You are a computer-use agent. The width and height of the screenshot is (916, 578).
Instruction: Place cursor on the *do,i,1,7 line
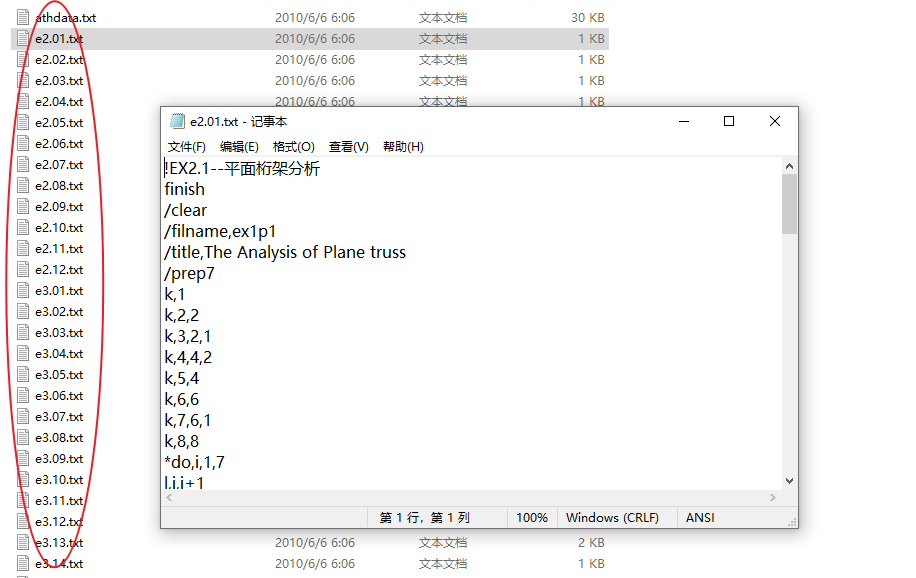(195, 462)
